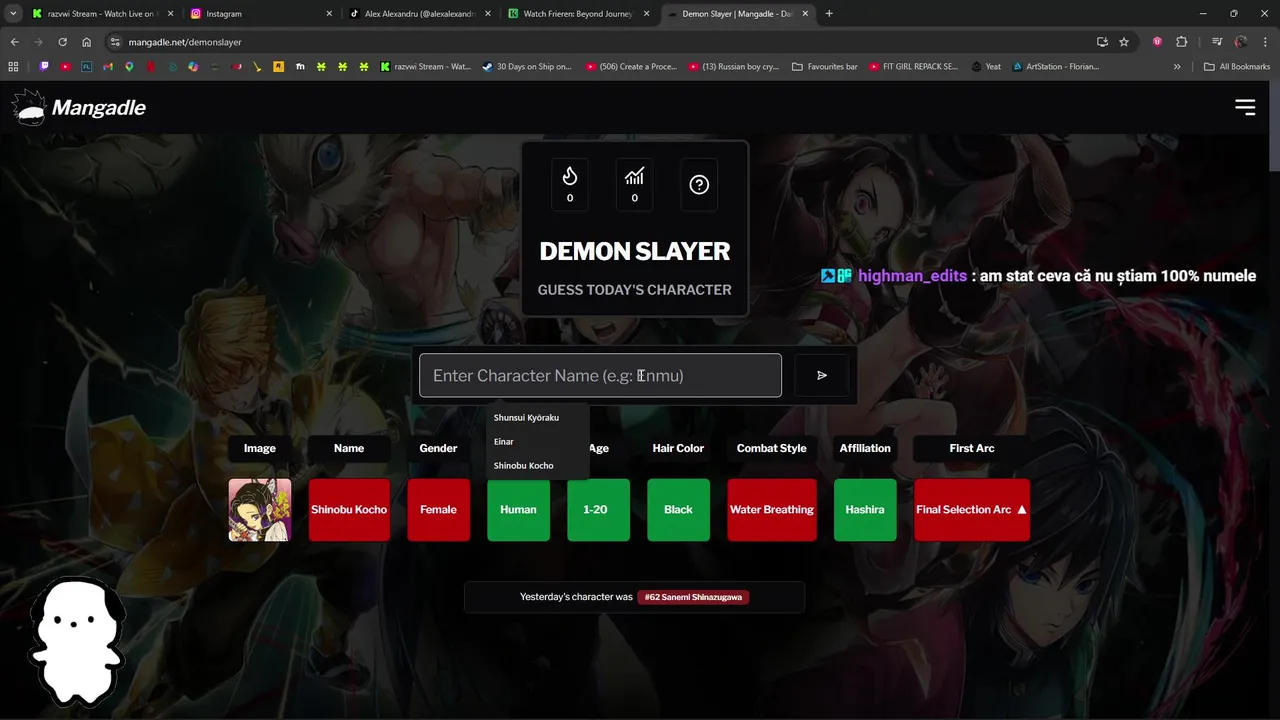This screenshot has width=1280, height=720.
Task: Click the First Arc column header
Action: (x=972, y=448)
